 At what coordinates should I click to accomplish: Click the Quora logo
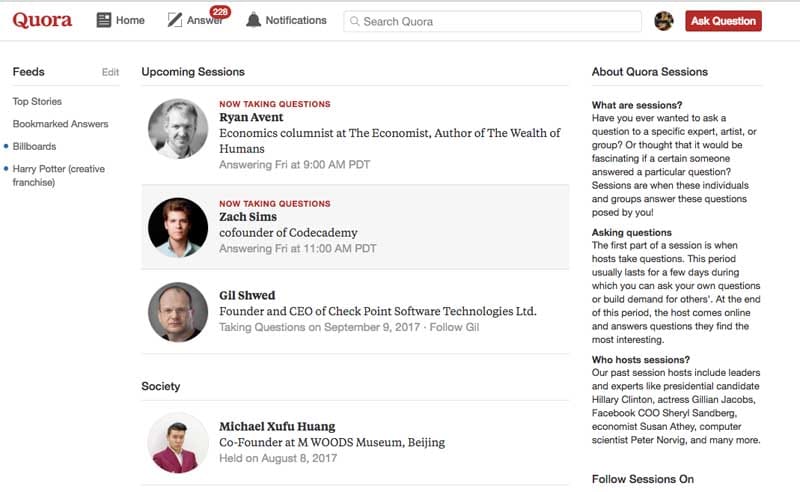pos(42,20)
